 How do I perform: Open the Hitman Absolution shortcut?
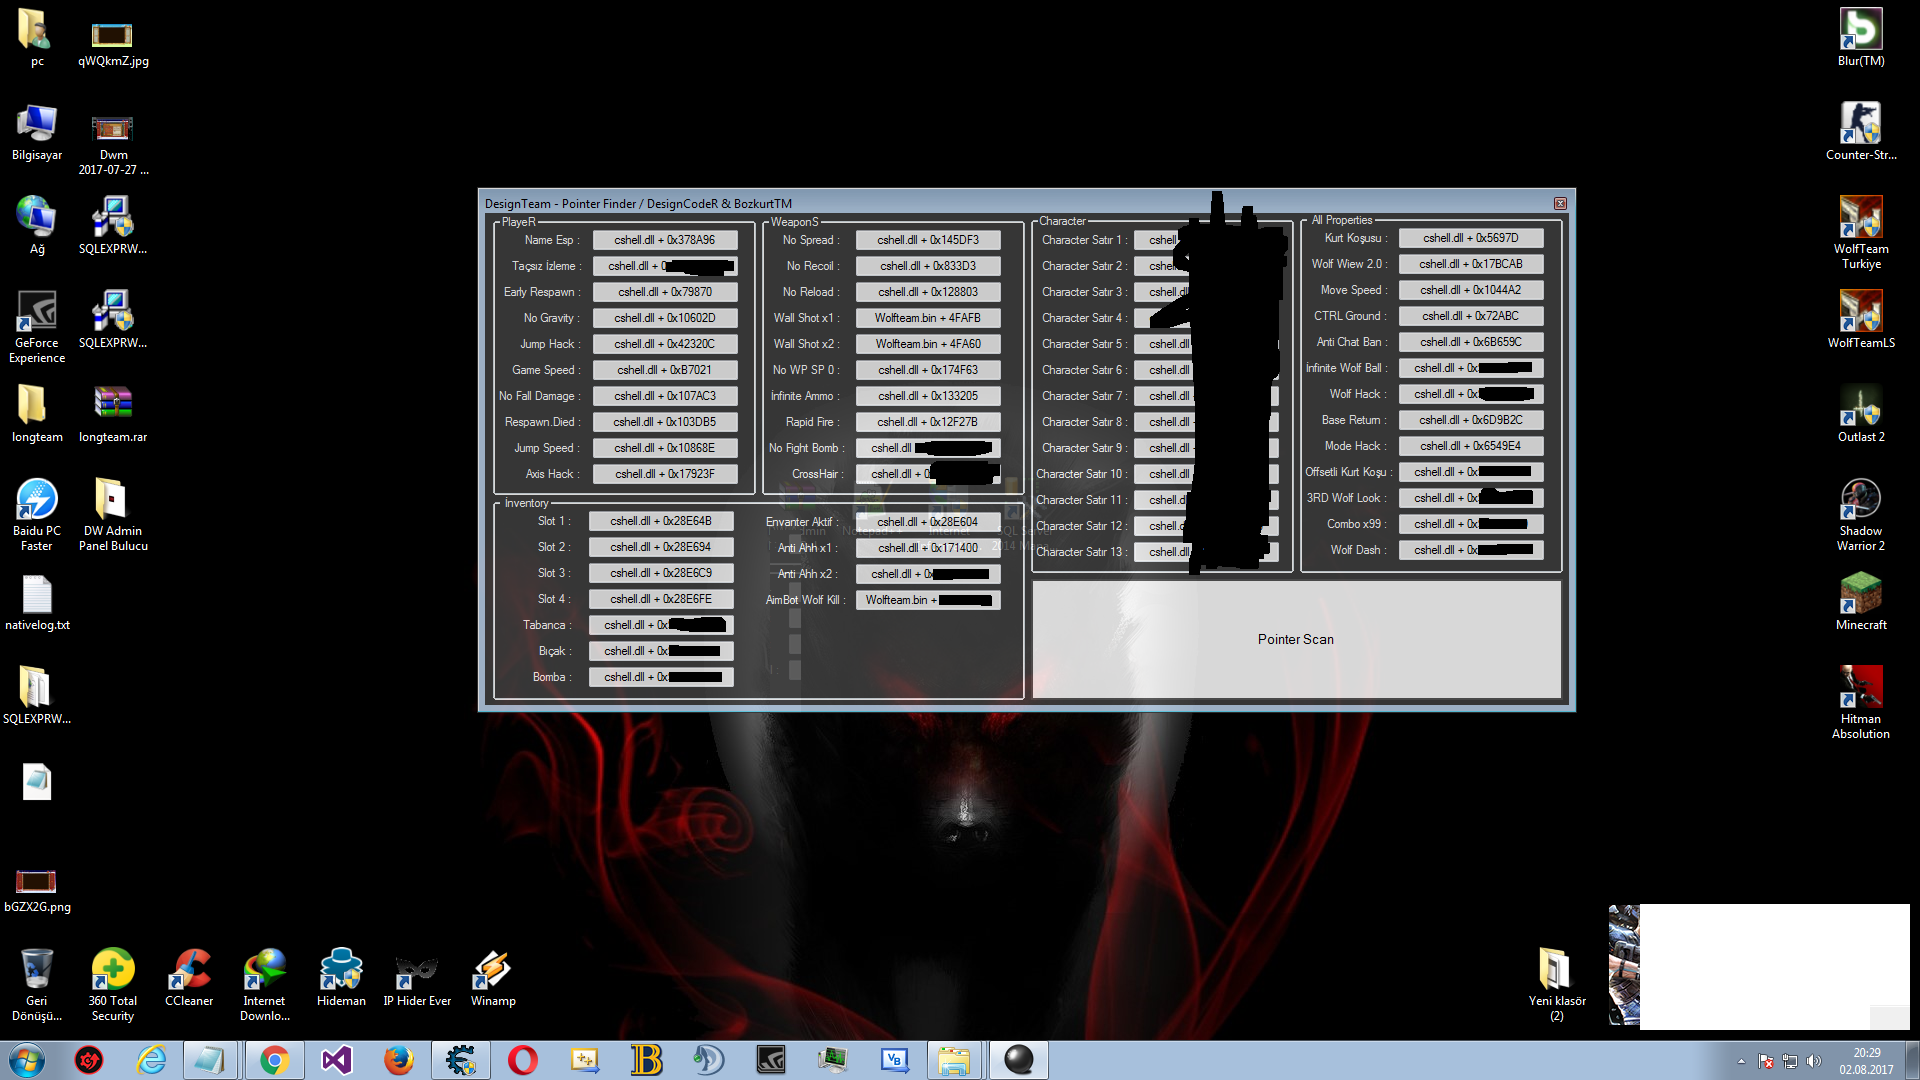[x=1861, y=702]
